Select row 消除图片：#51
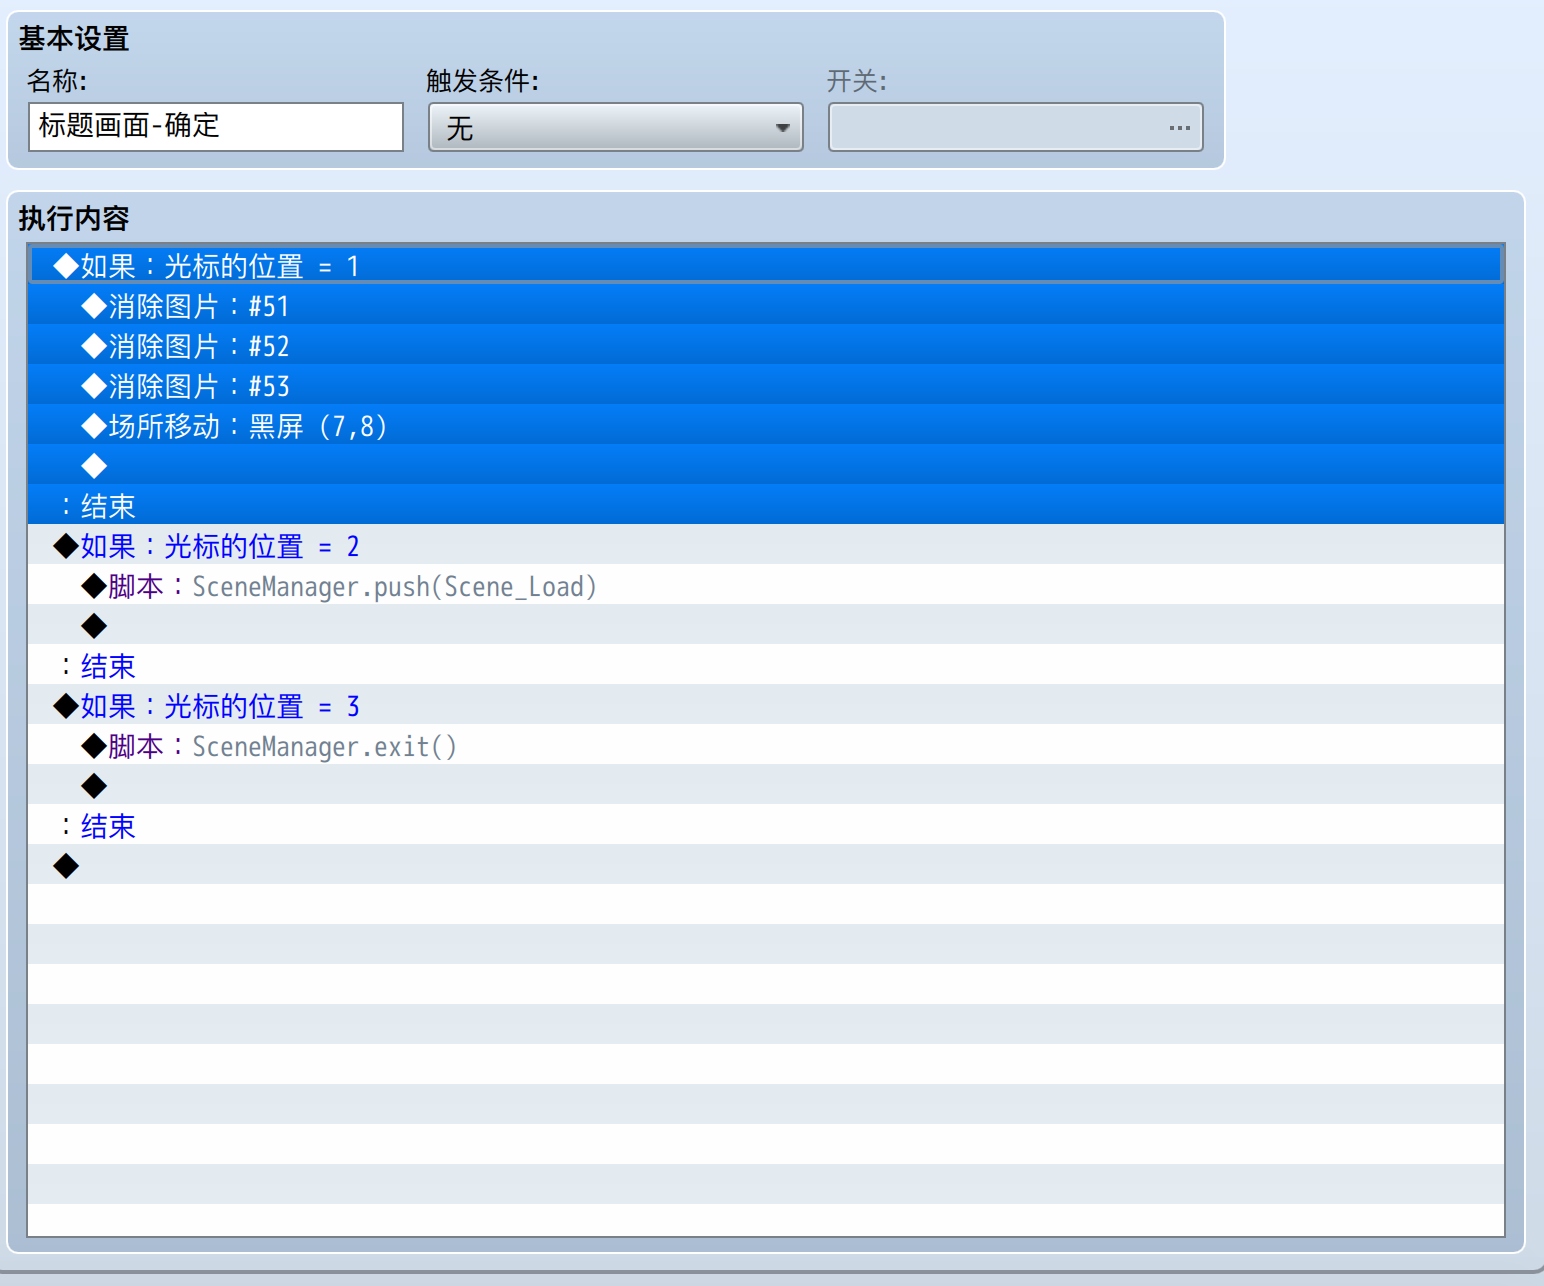 [x=766, y=305]
